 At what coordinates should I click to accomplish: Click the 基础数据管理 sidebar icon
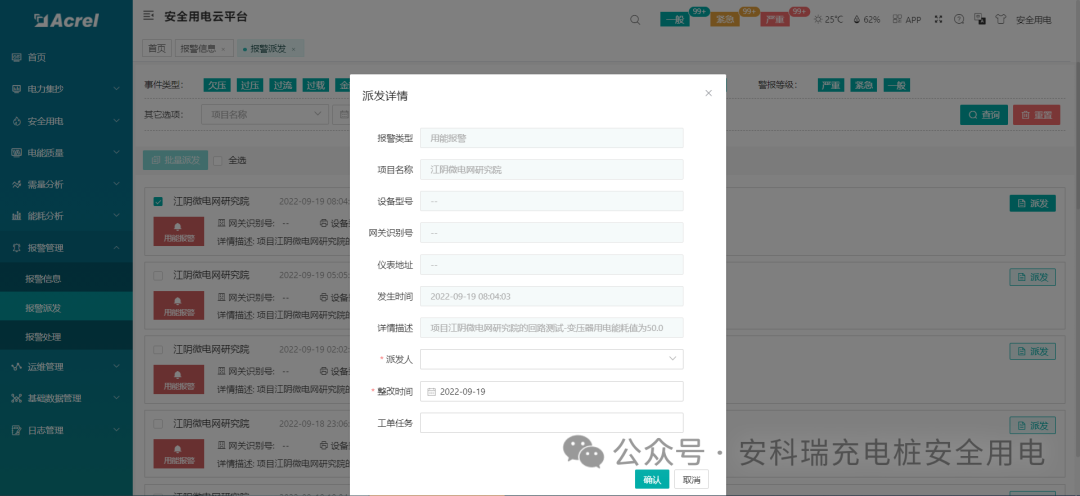(17, 399)
